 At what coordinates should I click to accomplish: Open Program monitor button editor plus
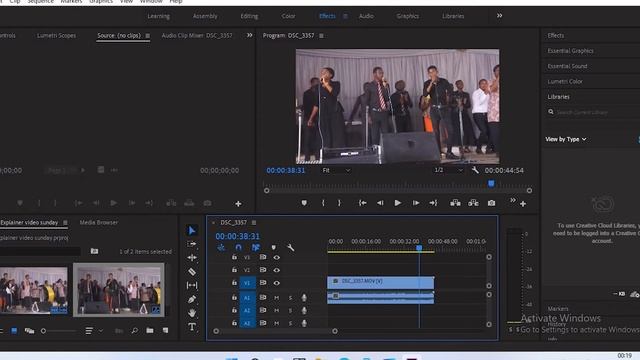point(523,204)
